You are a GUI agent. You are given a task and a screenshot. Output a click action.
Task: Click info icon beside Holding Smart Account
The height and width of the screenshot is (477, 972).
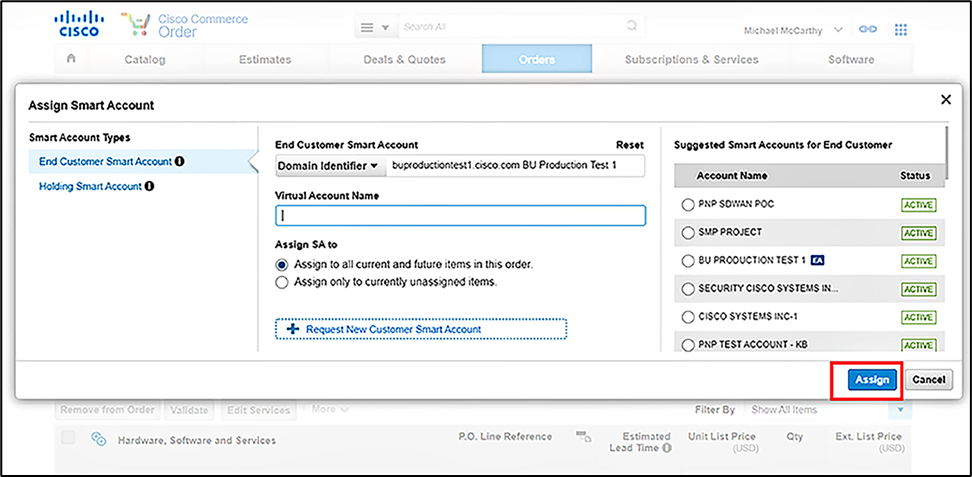(x=149, y=186)
